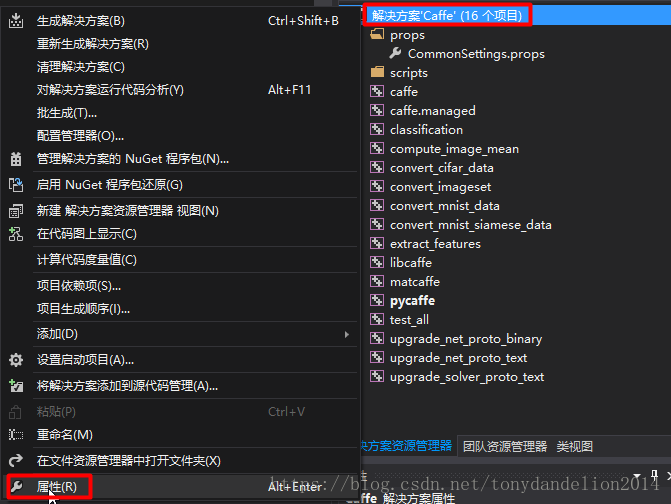Click the props folder icon
671x504 pixels.
click(377, 34)
